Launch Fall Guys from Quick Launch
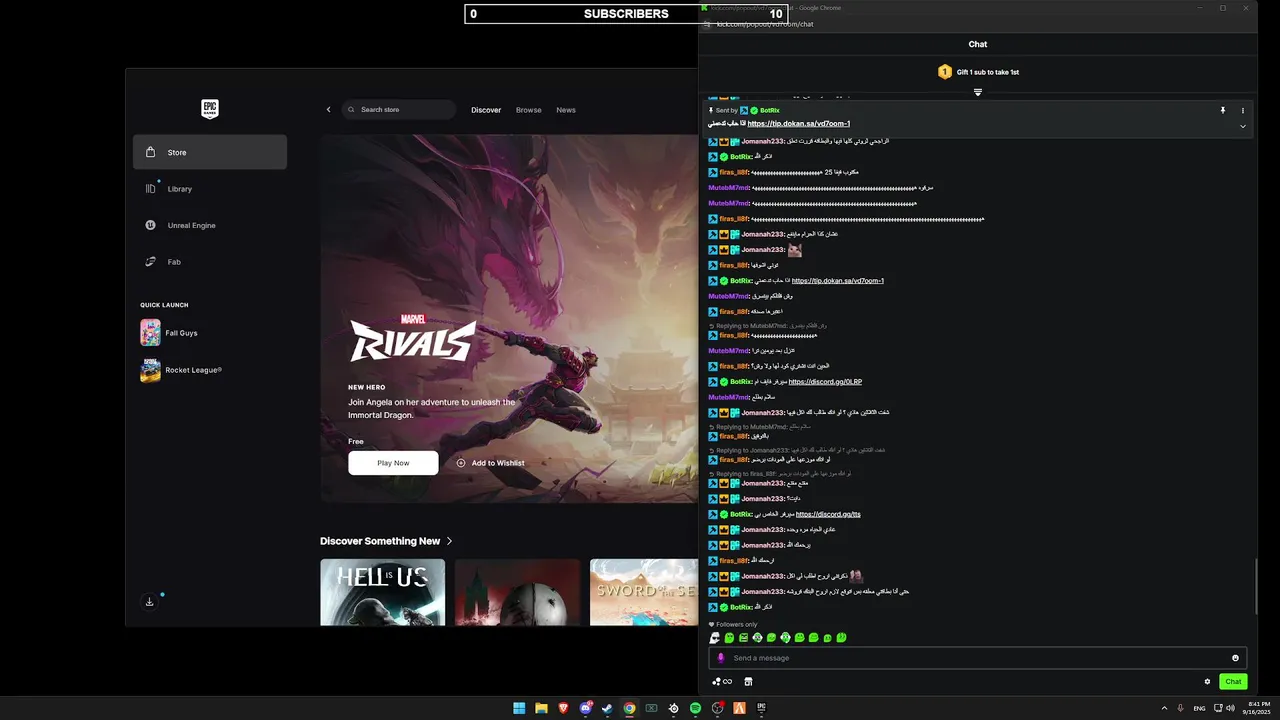This screenshot has height=720, width=1280. coord(210,333)
